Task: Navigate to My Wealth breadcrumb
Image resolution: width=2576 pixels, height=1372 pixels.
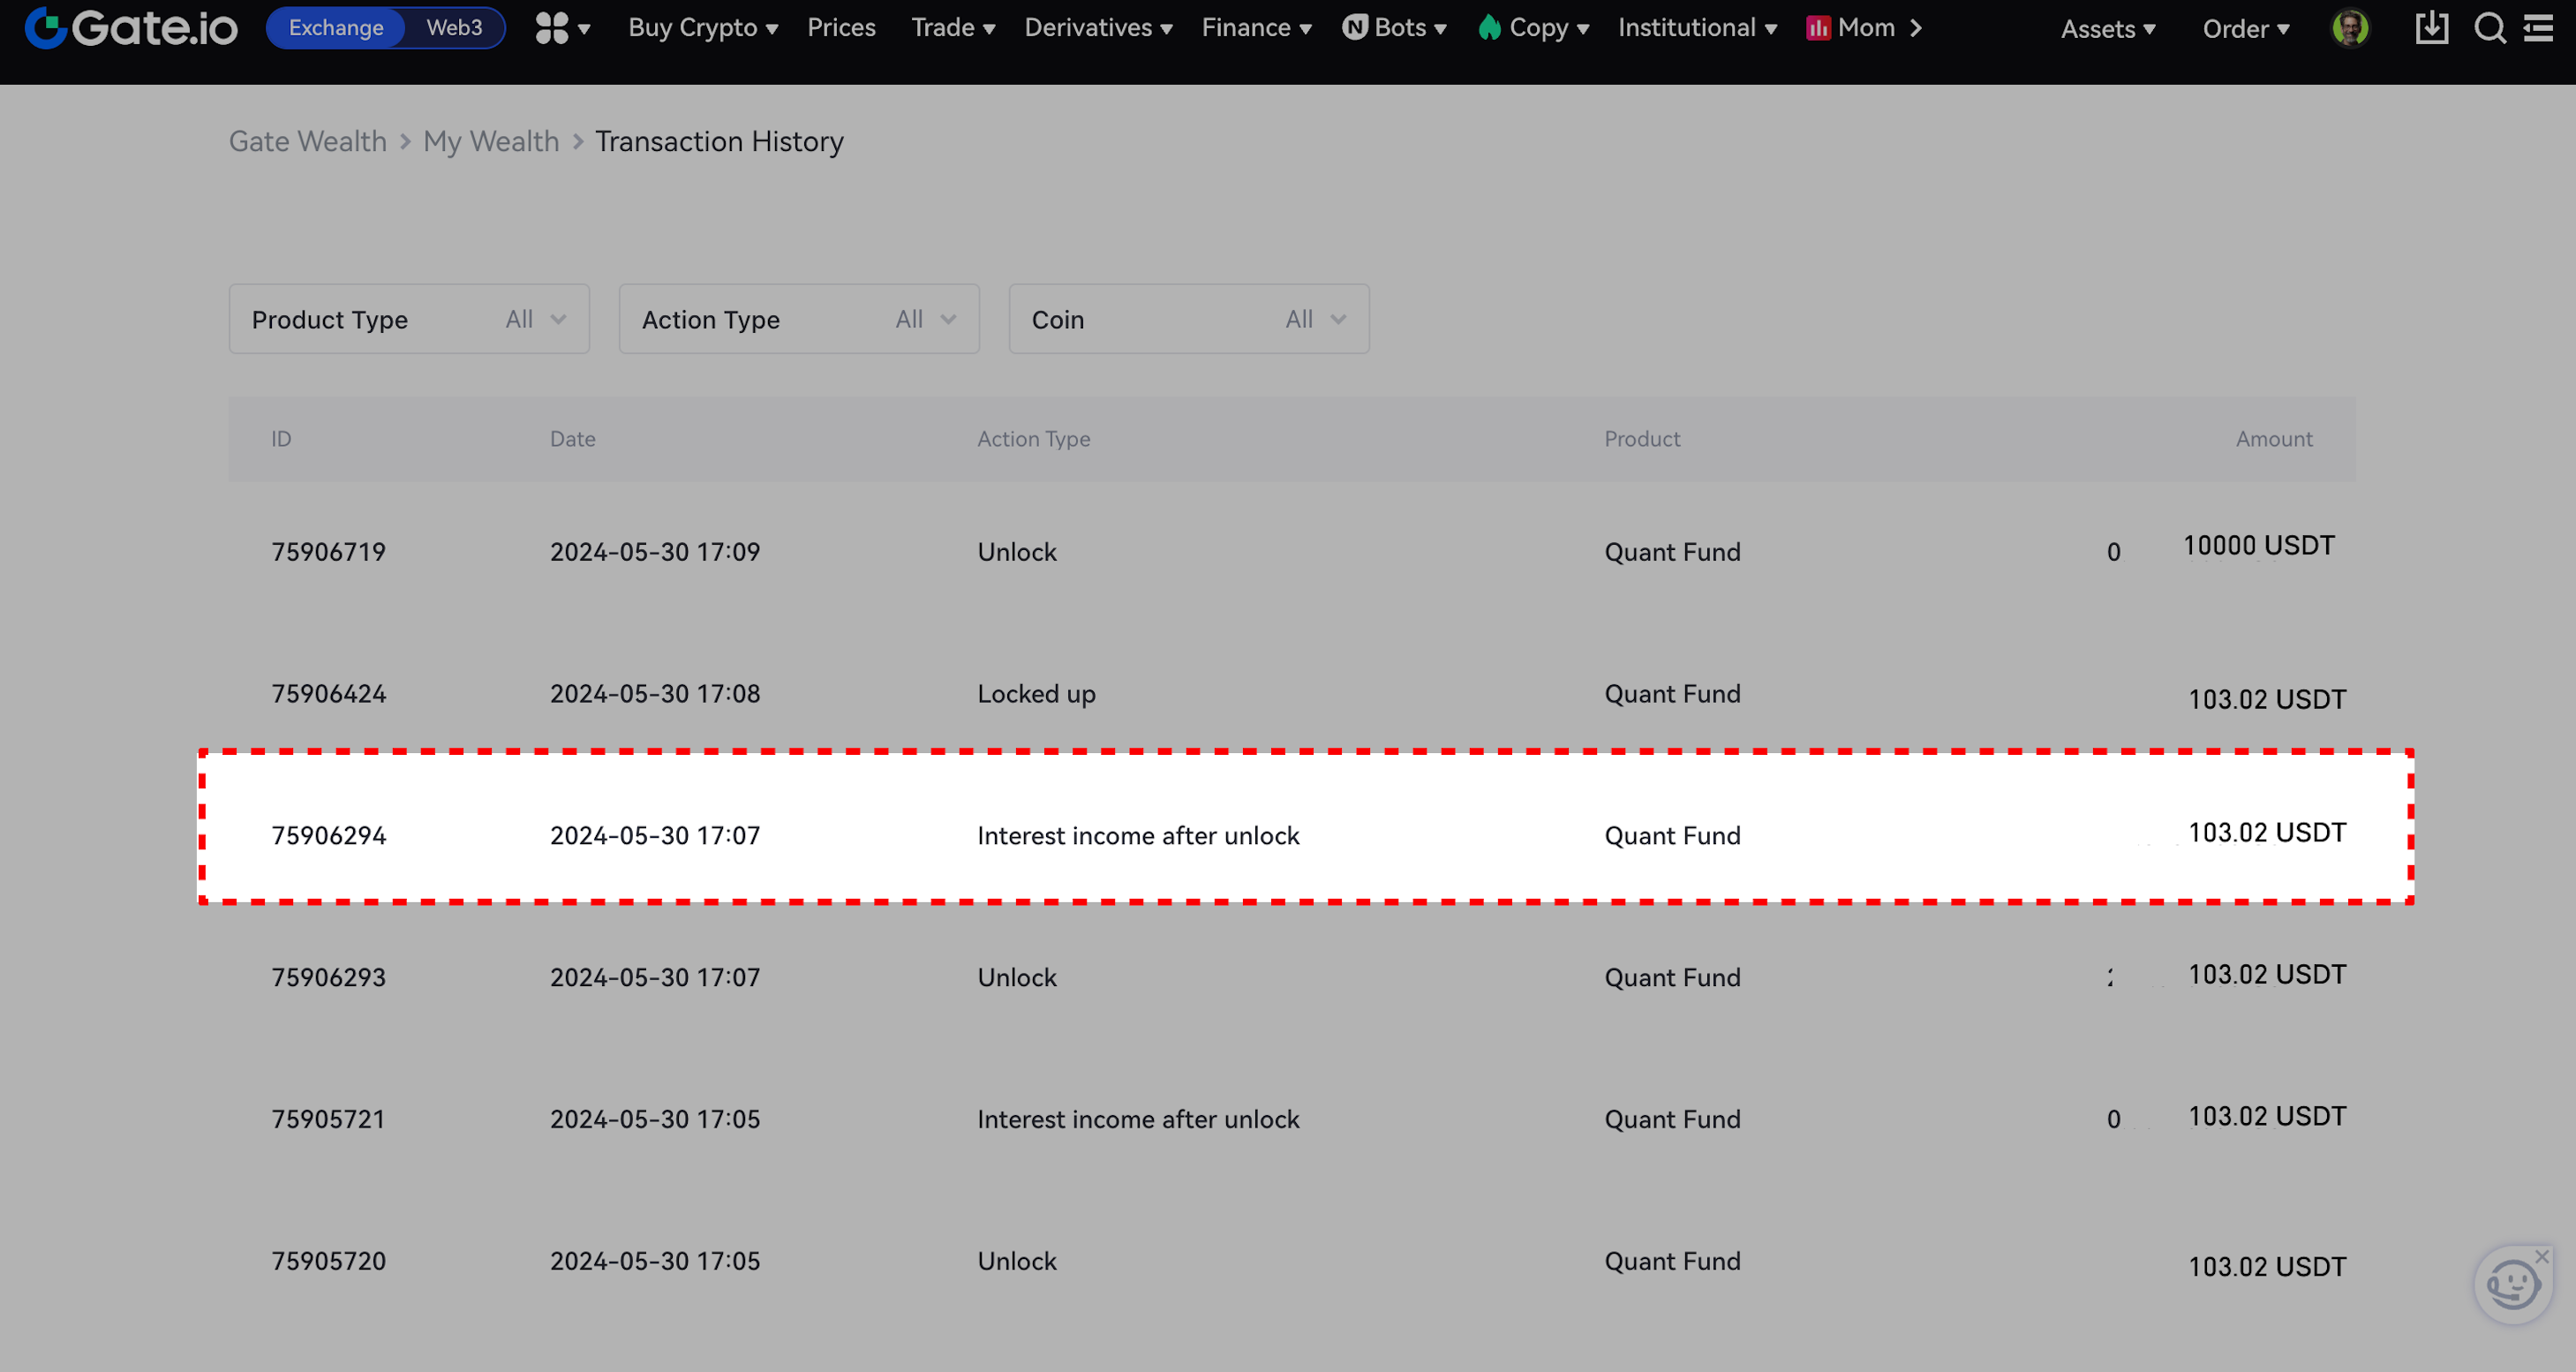Action: tap(491, 142)
